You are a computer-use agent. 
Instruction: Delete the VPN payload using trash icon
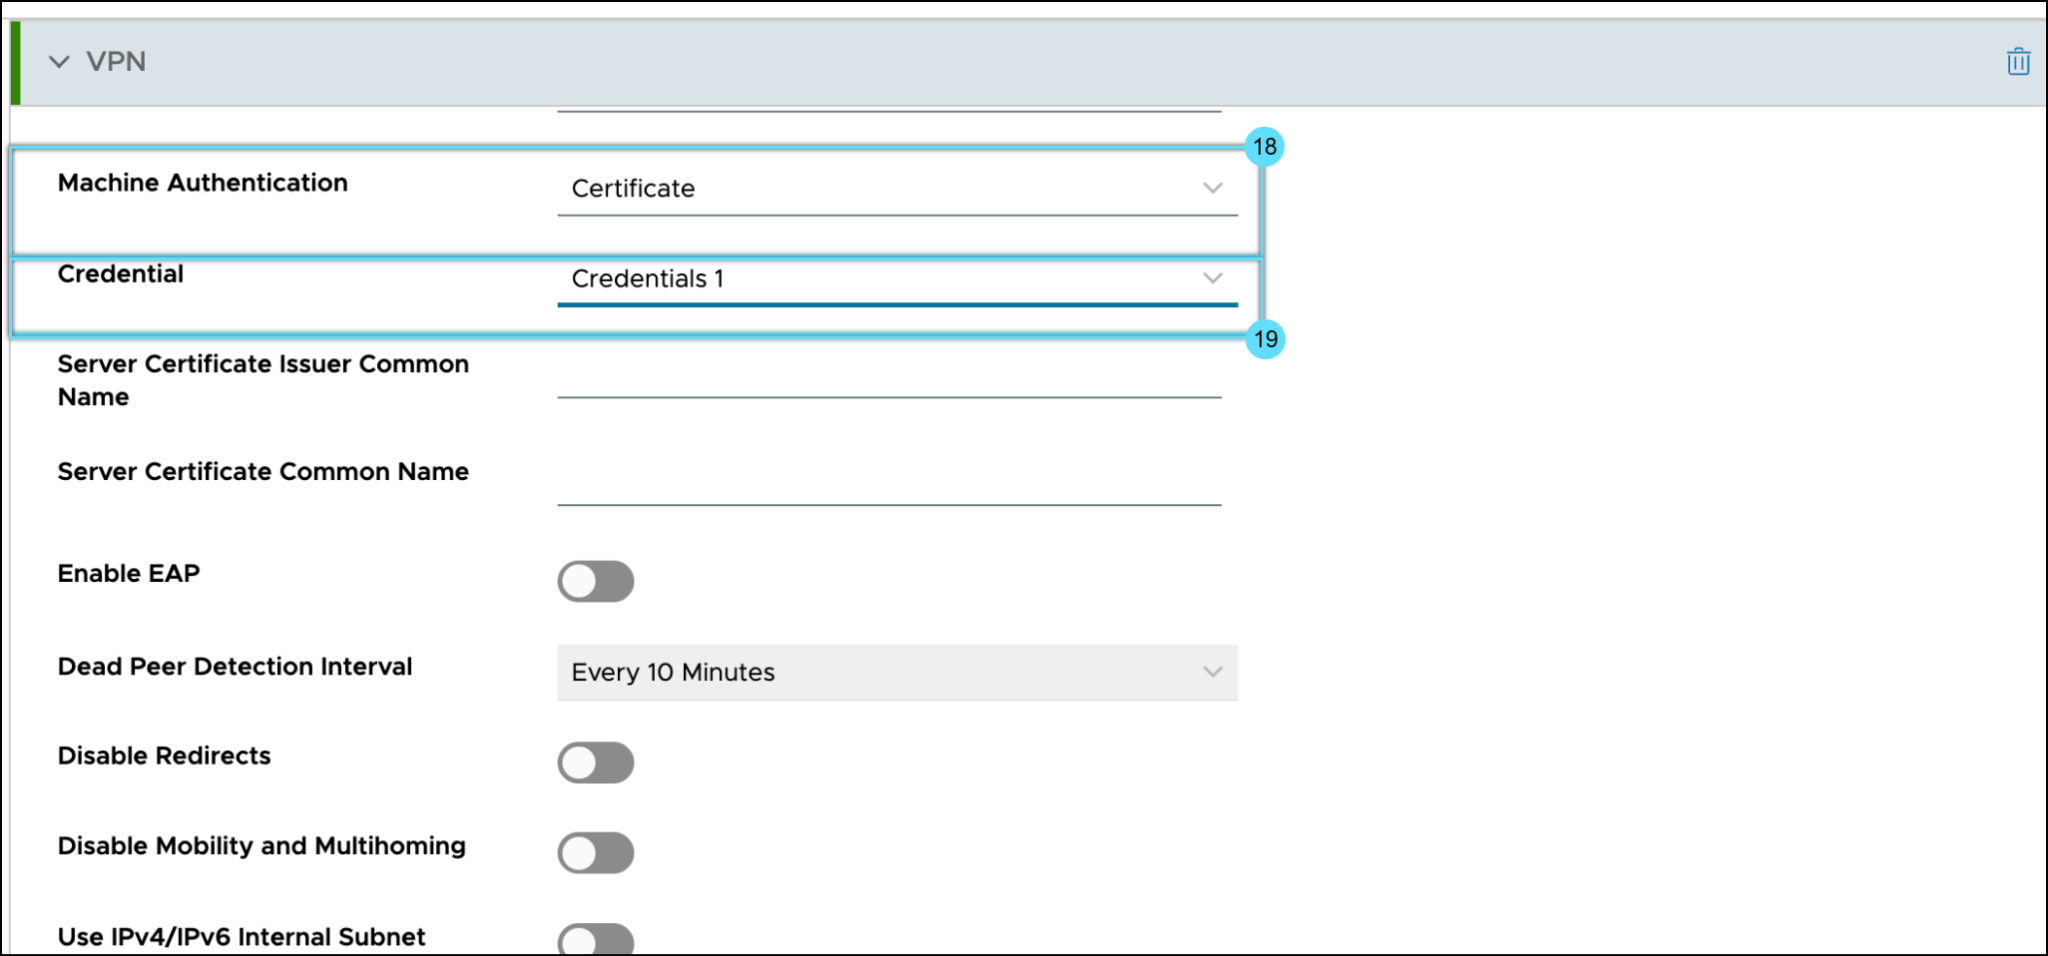pyautogui.click(x=2017, y=62)
